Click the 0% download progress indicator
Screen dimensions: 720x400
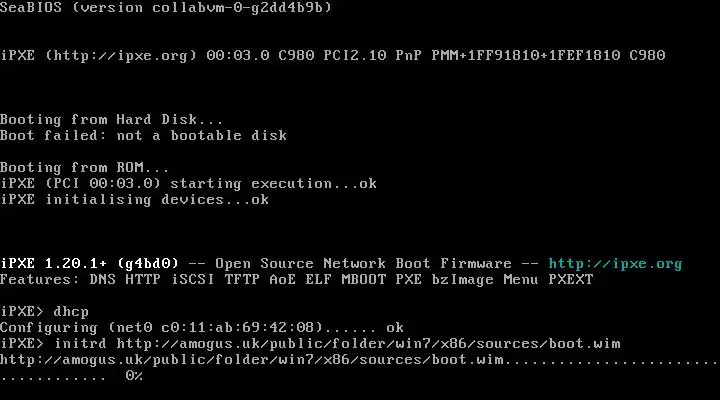pos(134,376)
